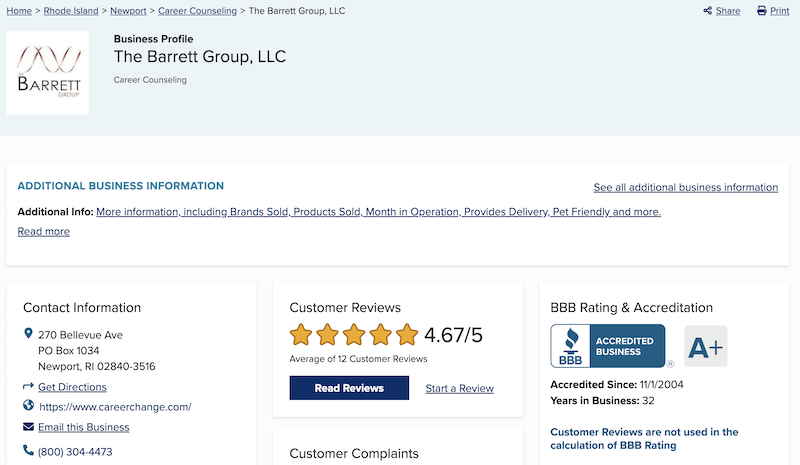This screenshot has width=800, height=465.
Task: Open Get Directions link
Action: pyautogui.click(x=72, y=387)
